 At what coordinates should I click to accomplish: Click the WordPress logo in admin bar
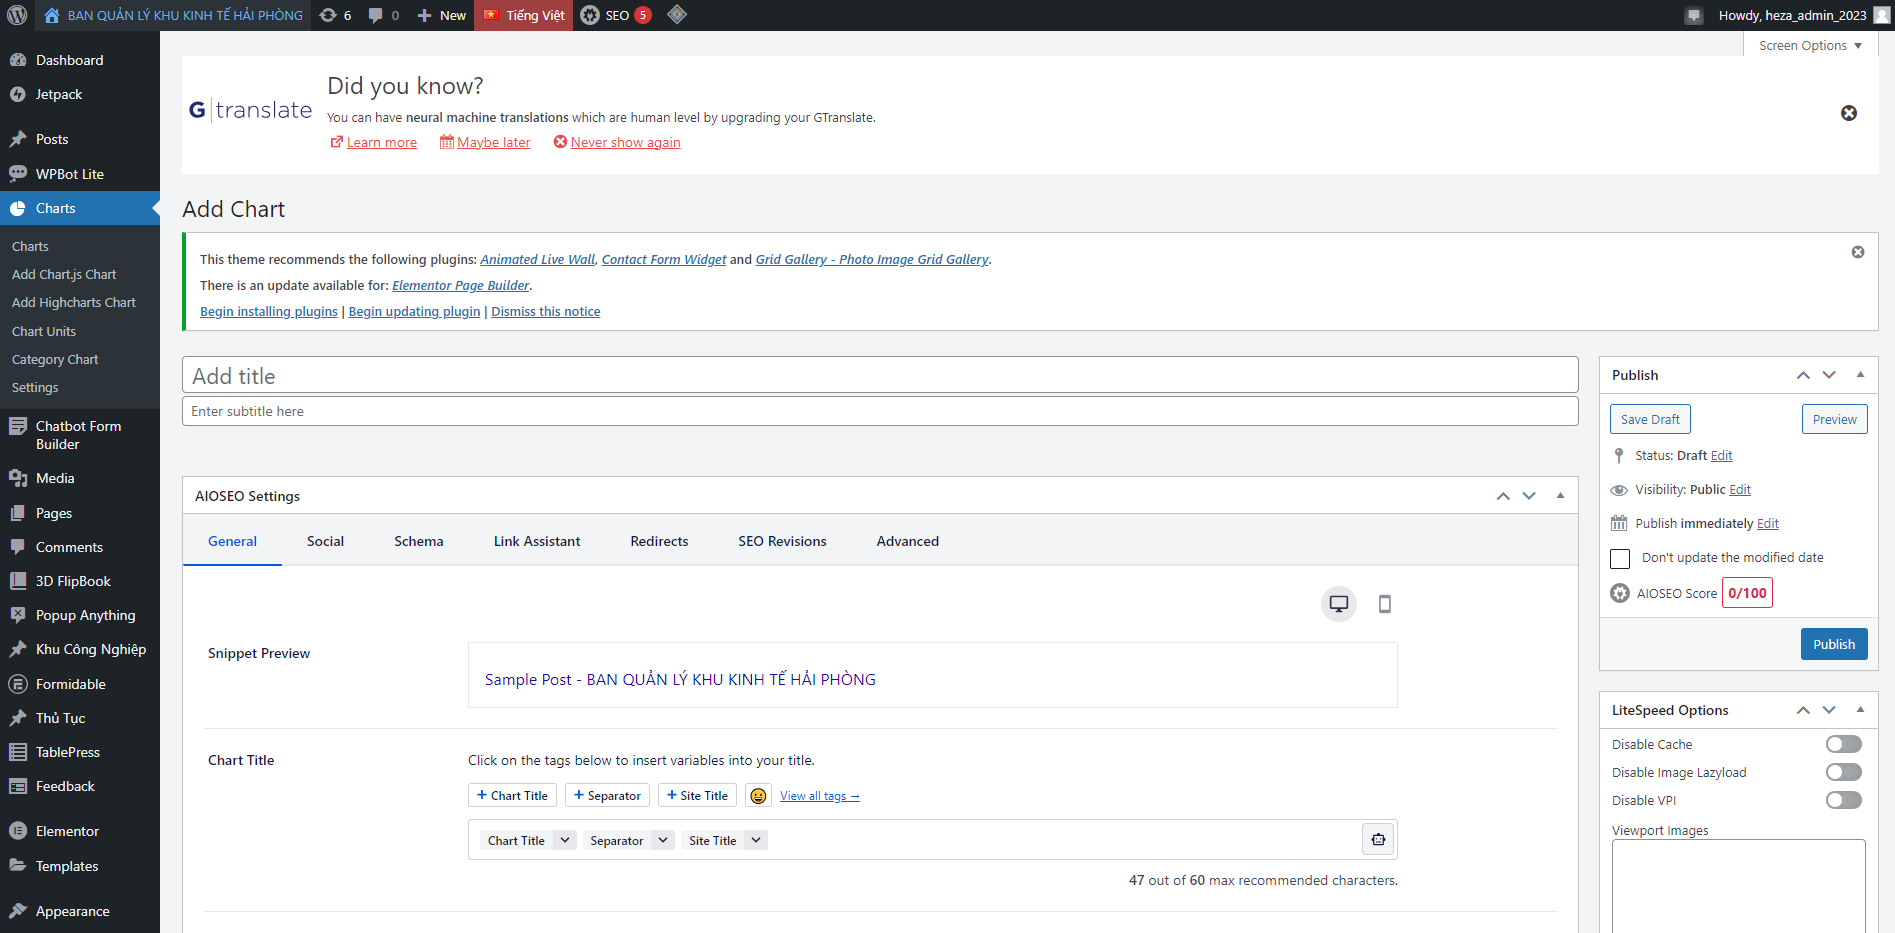17,15
